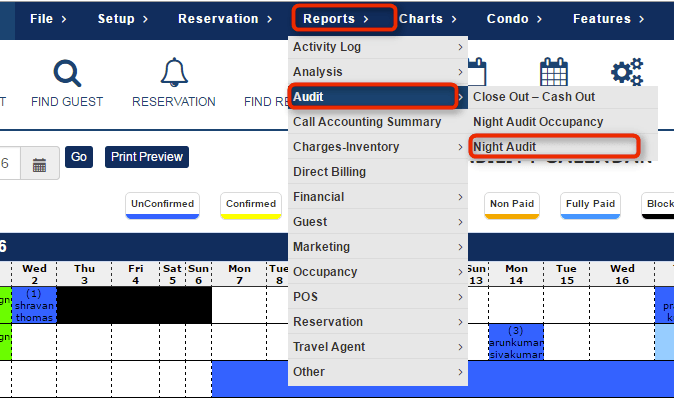Open the Reservation top menu
This screenshot has height=400, width=678.
(x=225, y=19)
